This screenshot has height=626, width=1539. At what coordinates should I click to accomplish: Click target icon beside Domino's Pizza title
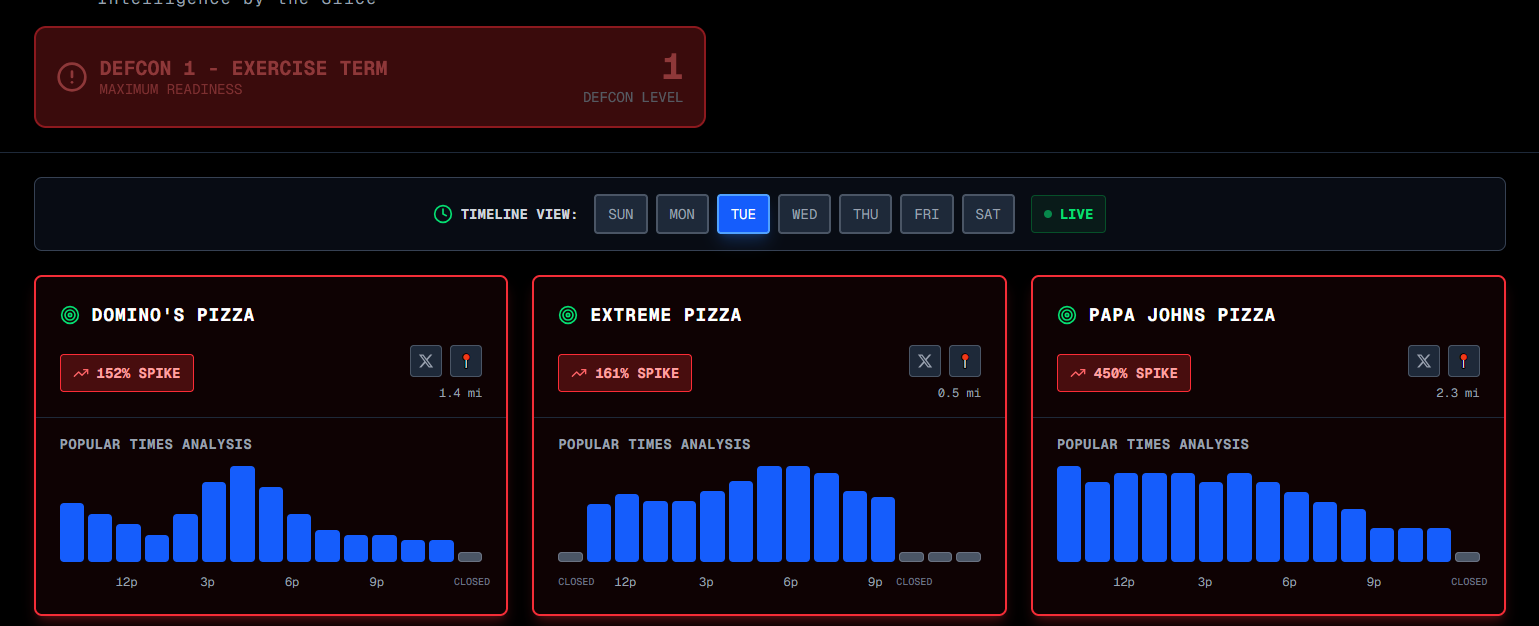coord(70,315)
